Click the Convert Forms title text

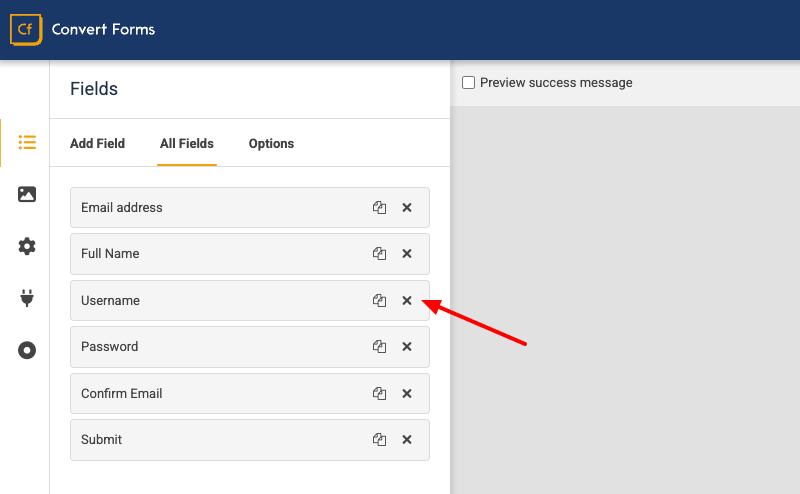(104, 30)
